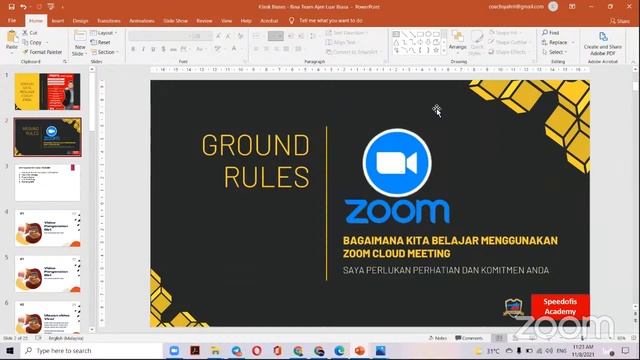Open the View tab
640x360 pixels.
pyautogui.click(x=226, y=21)
